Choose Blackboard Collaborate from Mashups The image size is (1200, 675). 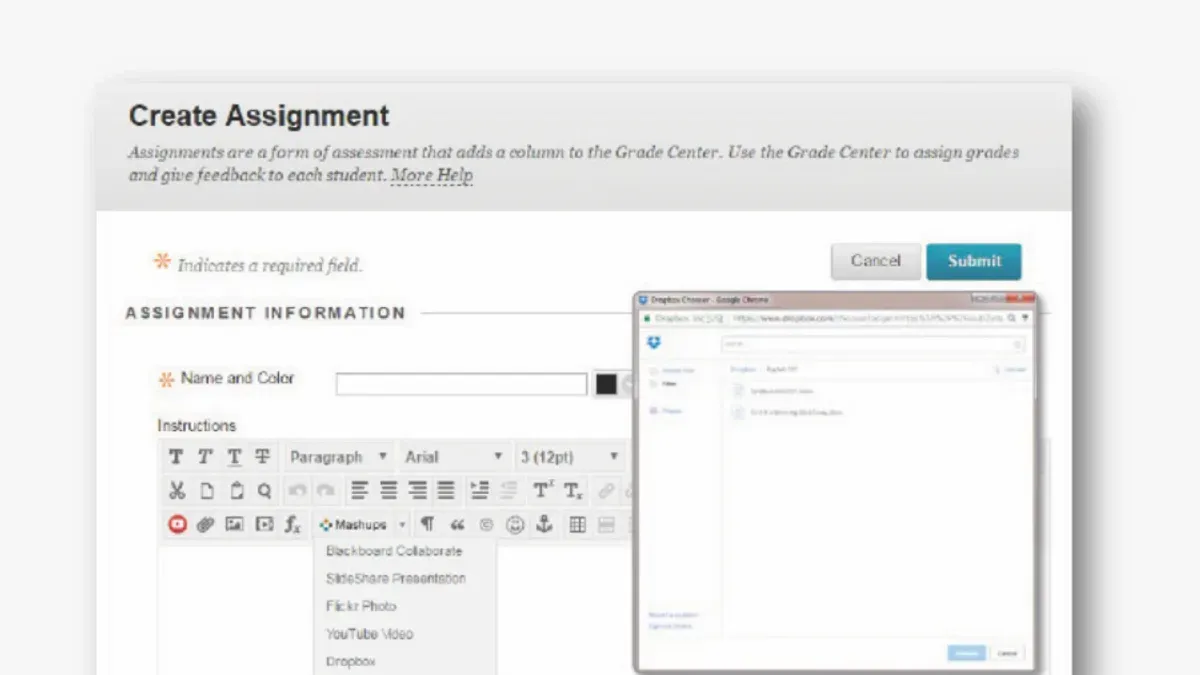(x=394, y=551)
